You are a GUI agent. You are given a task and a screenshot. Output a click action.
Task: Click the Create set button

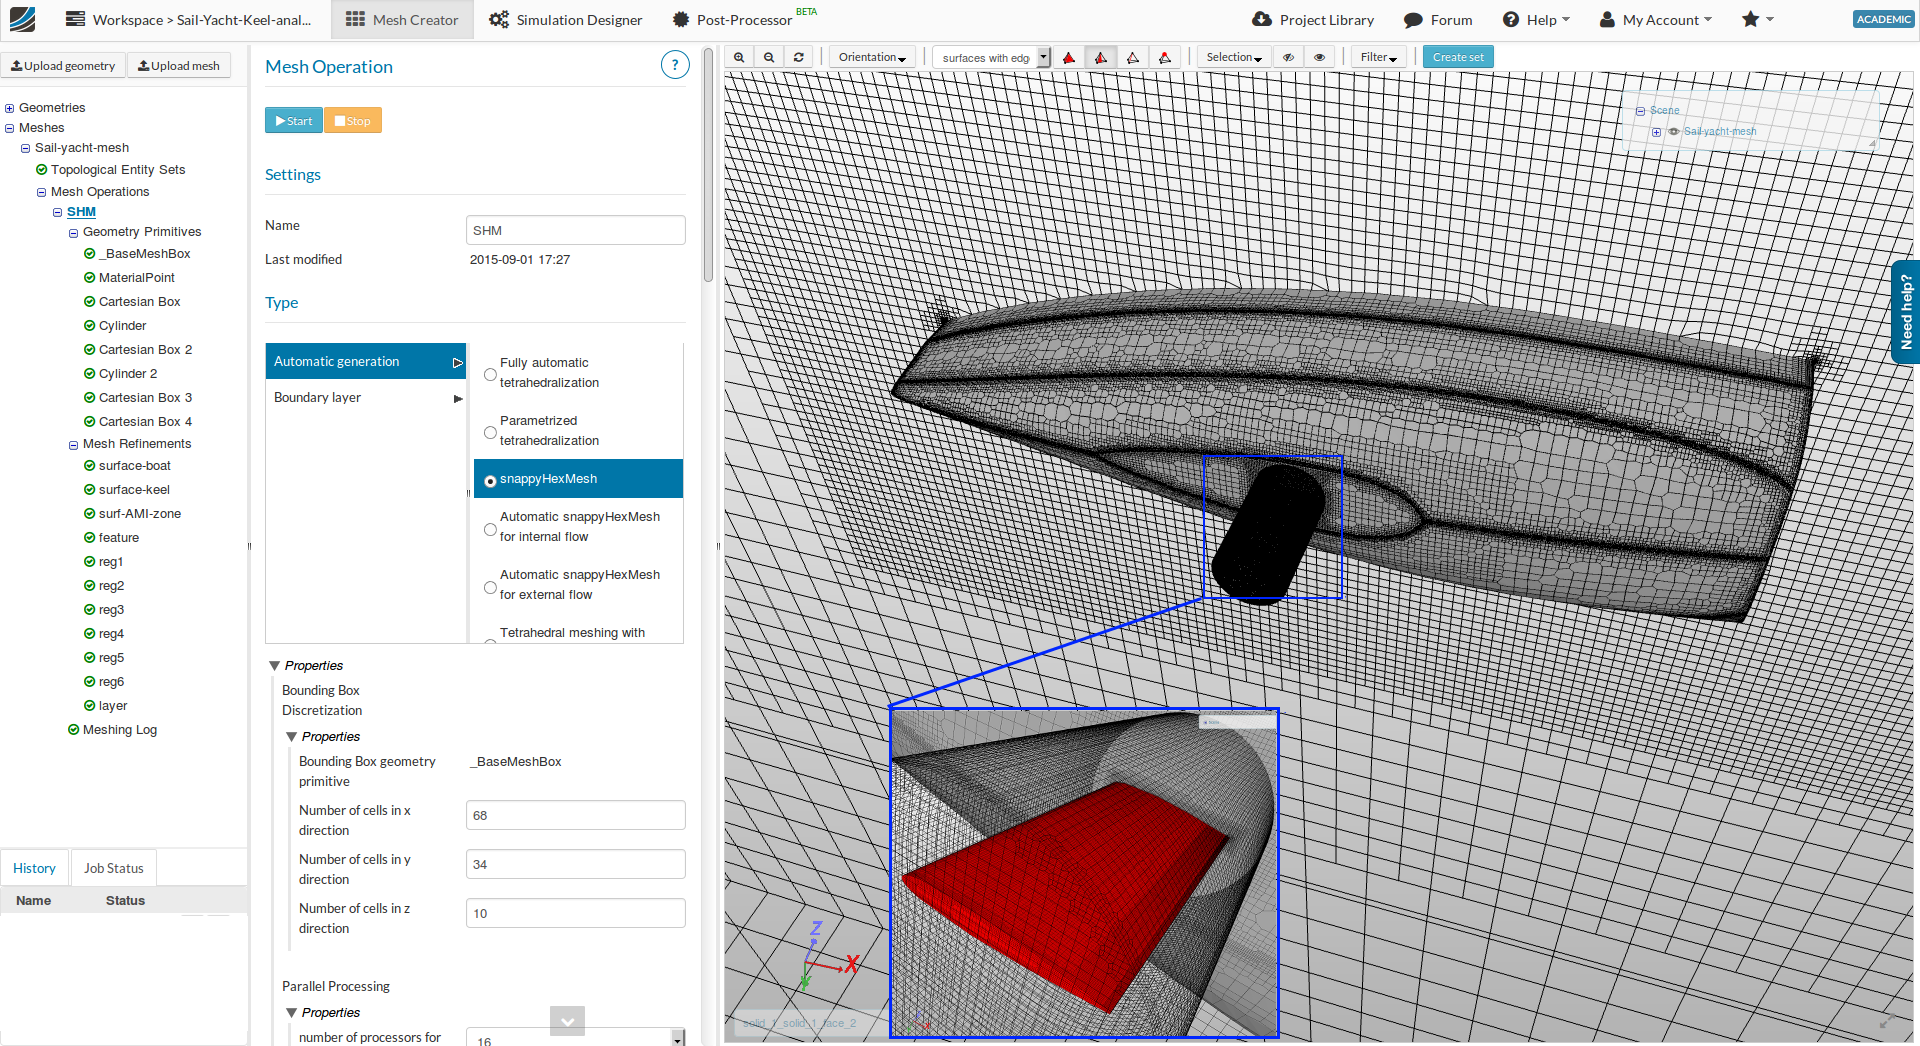[1458, 57]
